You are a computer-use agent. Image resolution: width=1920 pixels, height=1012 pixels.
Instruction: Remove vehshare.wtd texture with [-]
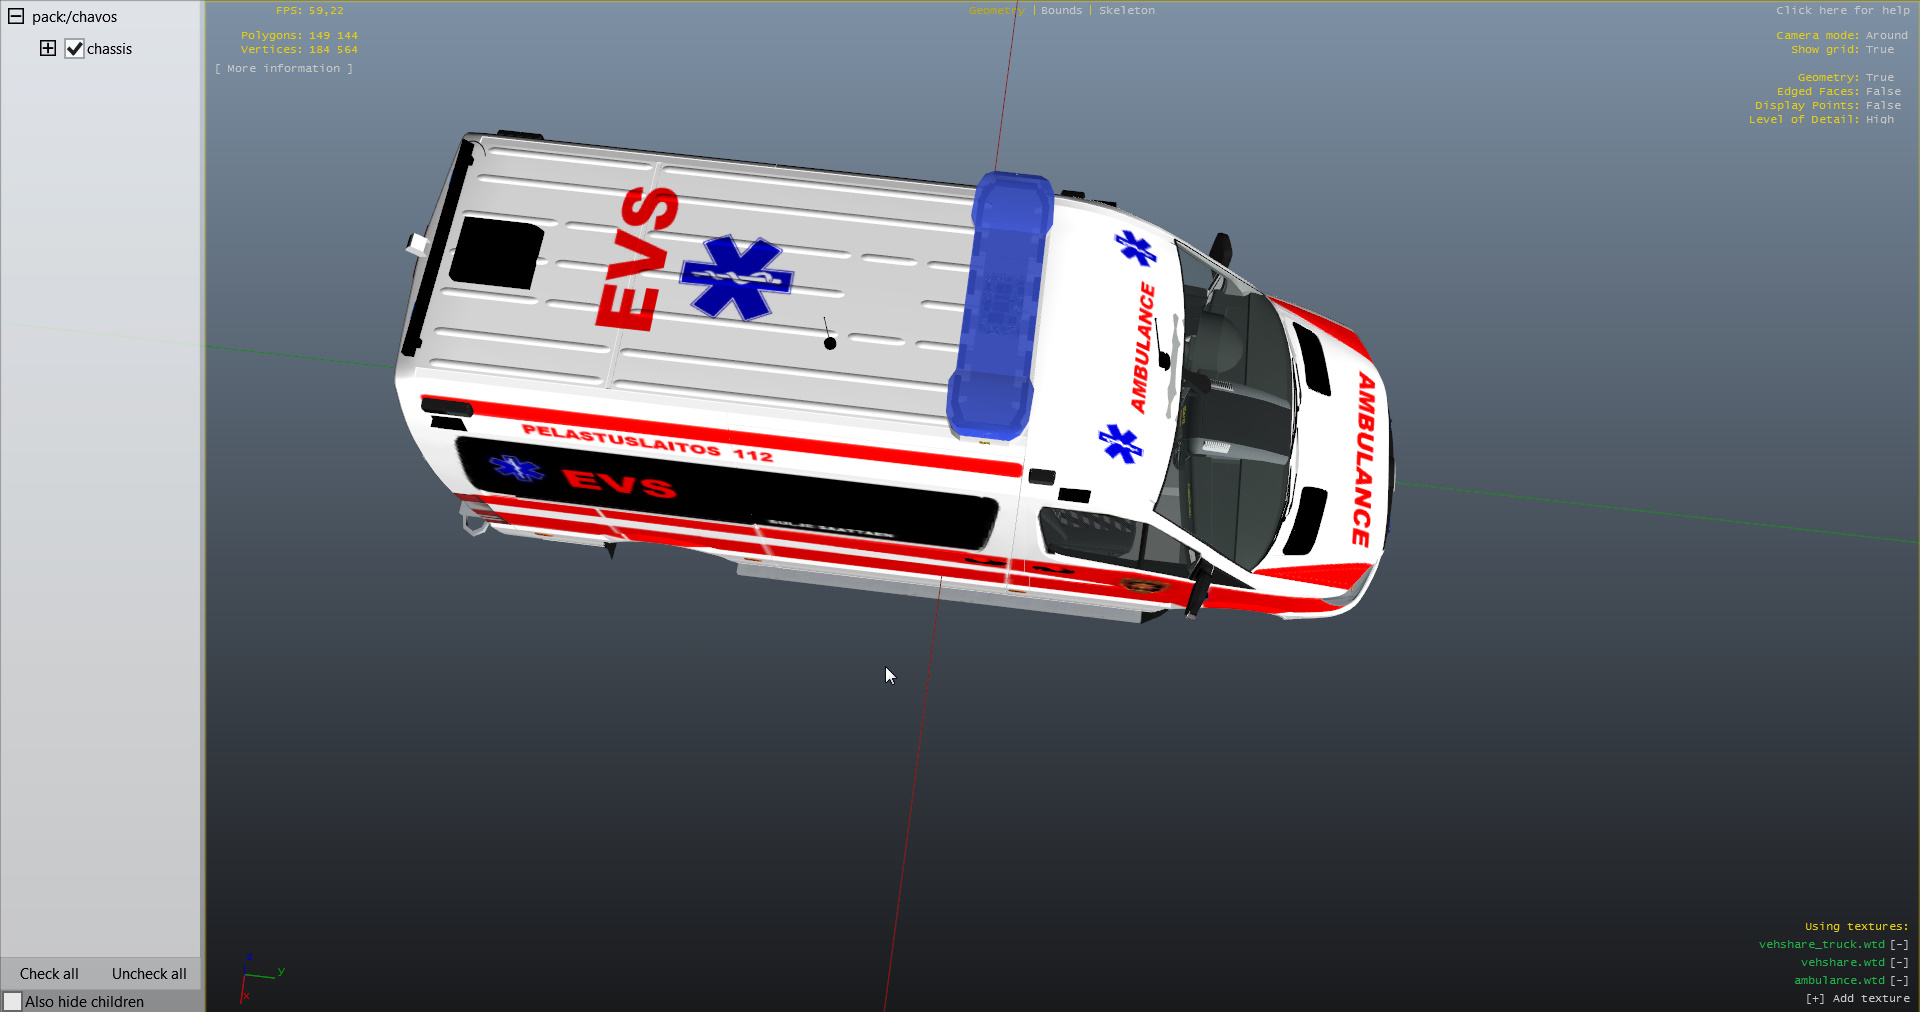[1899, 962]
